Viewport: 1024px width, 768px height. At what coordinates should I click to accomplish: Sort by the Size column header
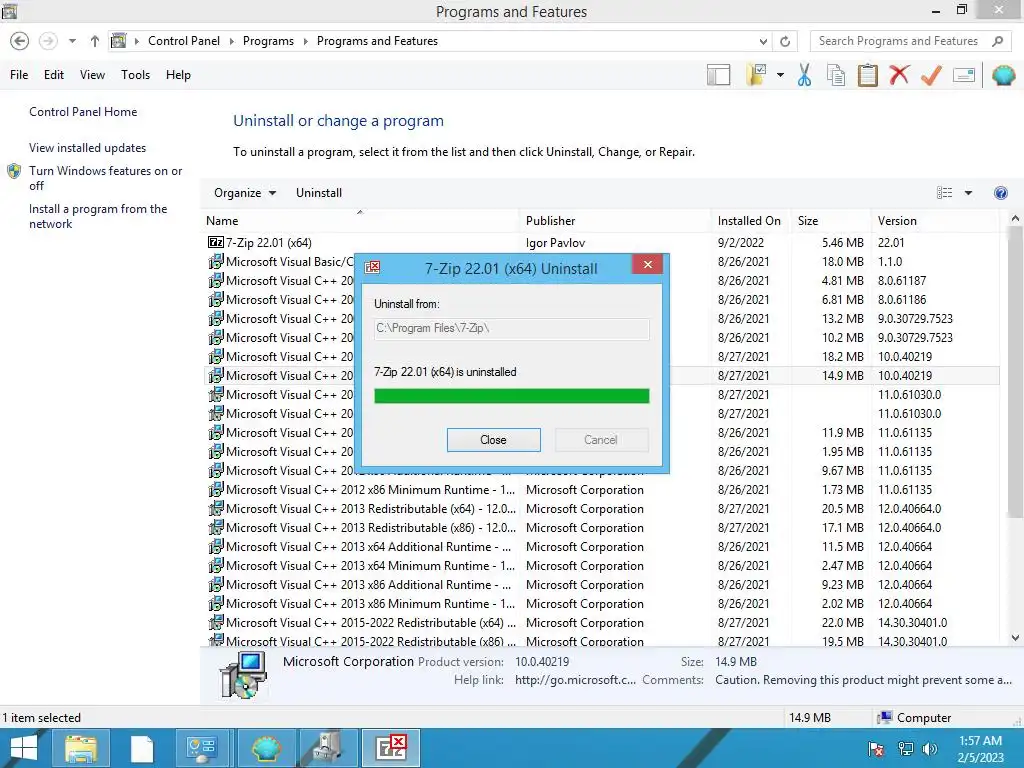click(x=831, y=221)
